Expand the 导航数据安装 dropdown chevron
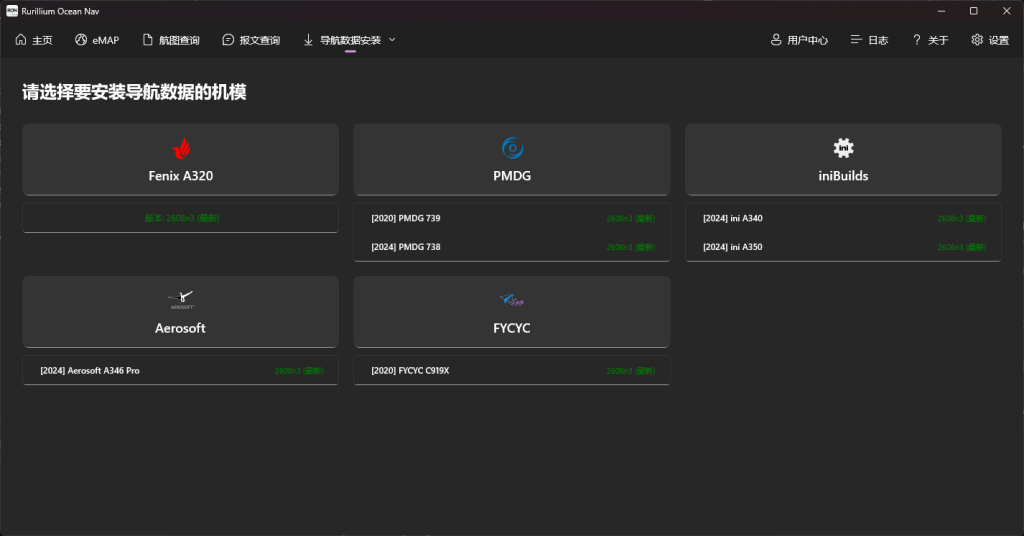The image size is (1024, 536). [392, 40]
